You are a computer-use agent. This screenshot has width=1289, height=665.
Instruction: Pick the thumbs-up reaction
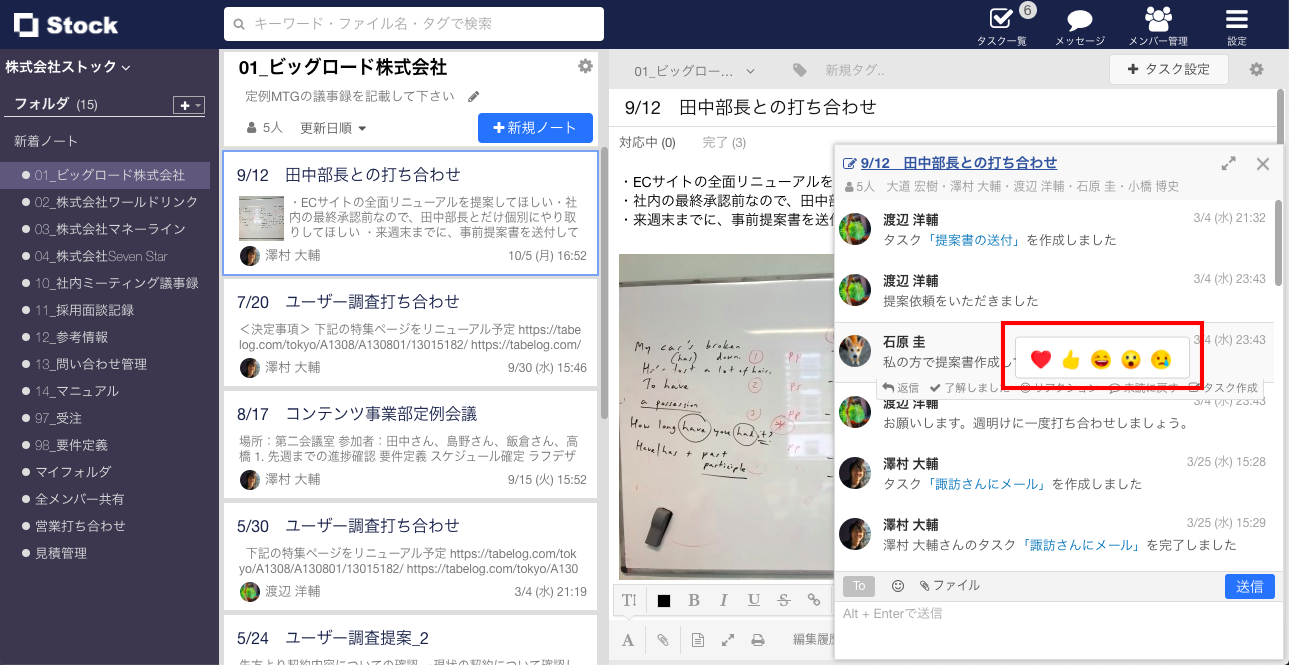(x=1071, y=359)
